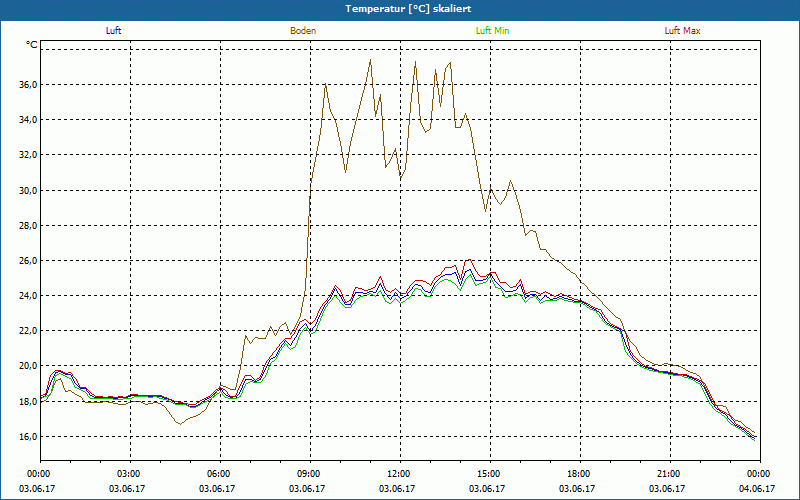Click the 16,0 y-axis value

click(28, 437)
